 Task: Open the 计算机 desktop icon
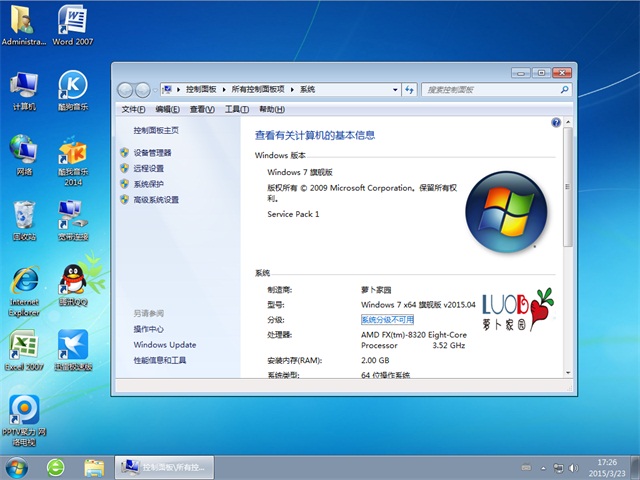coord(24,91)
